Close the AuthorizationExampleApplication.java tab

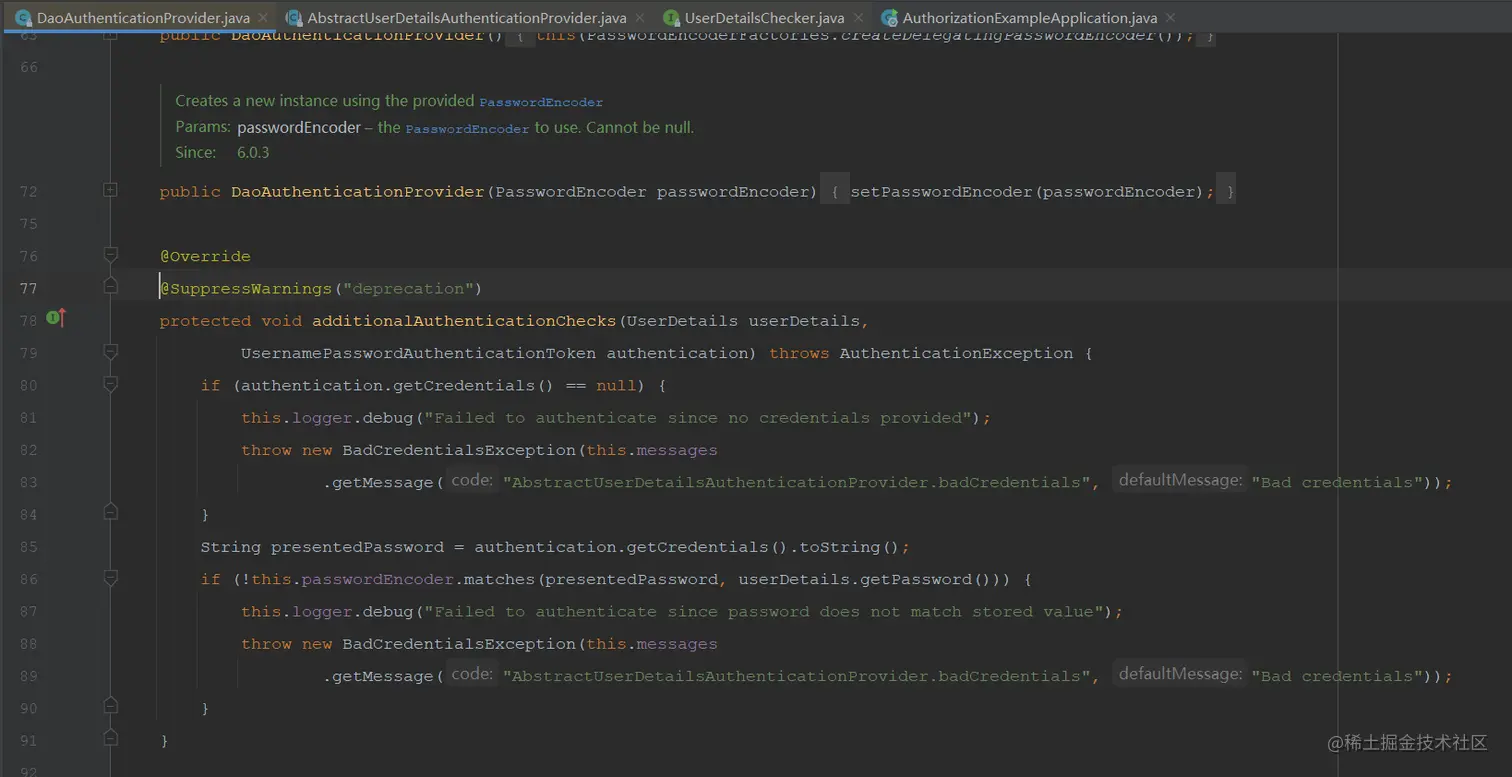1171,18
